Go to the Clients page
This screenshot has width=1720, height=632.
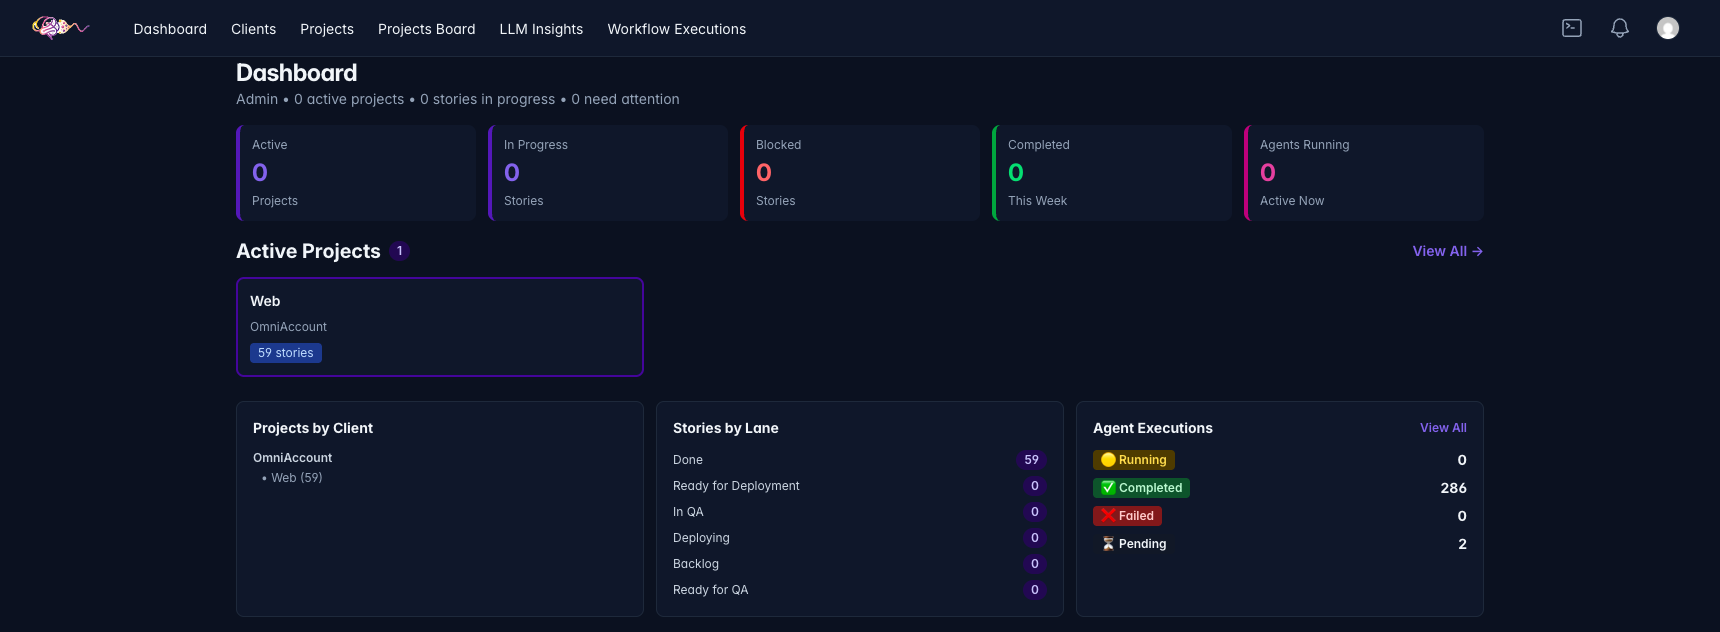[253, 29]
